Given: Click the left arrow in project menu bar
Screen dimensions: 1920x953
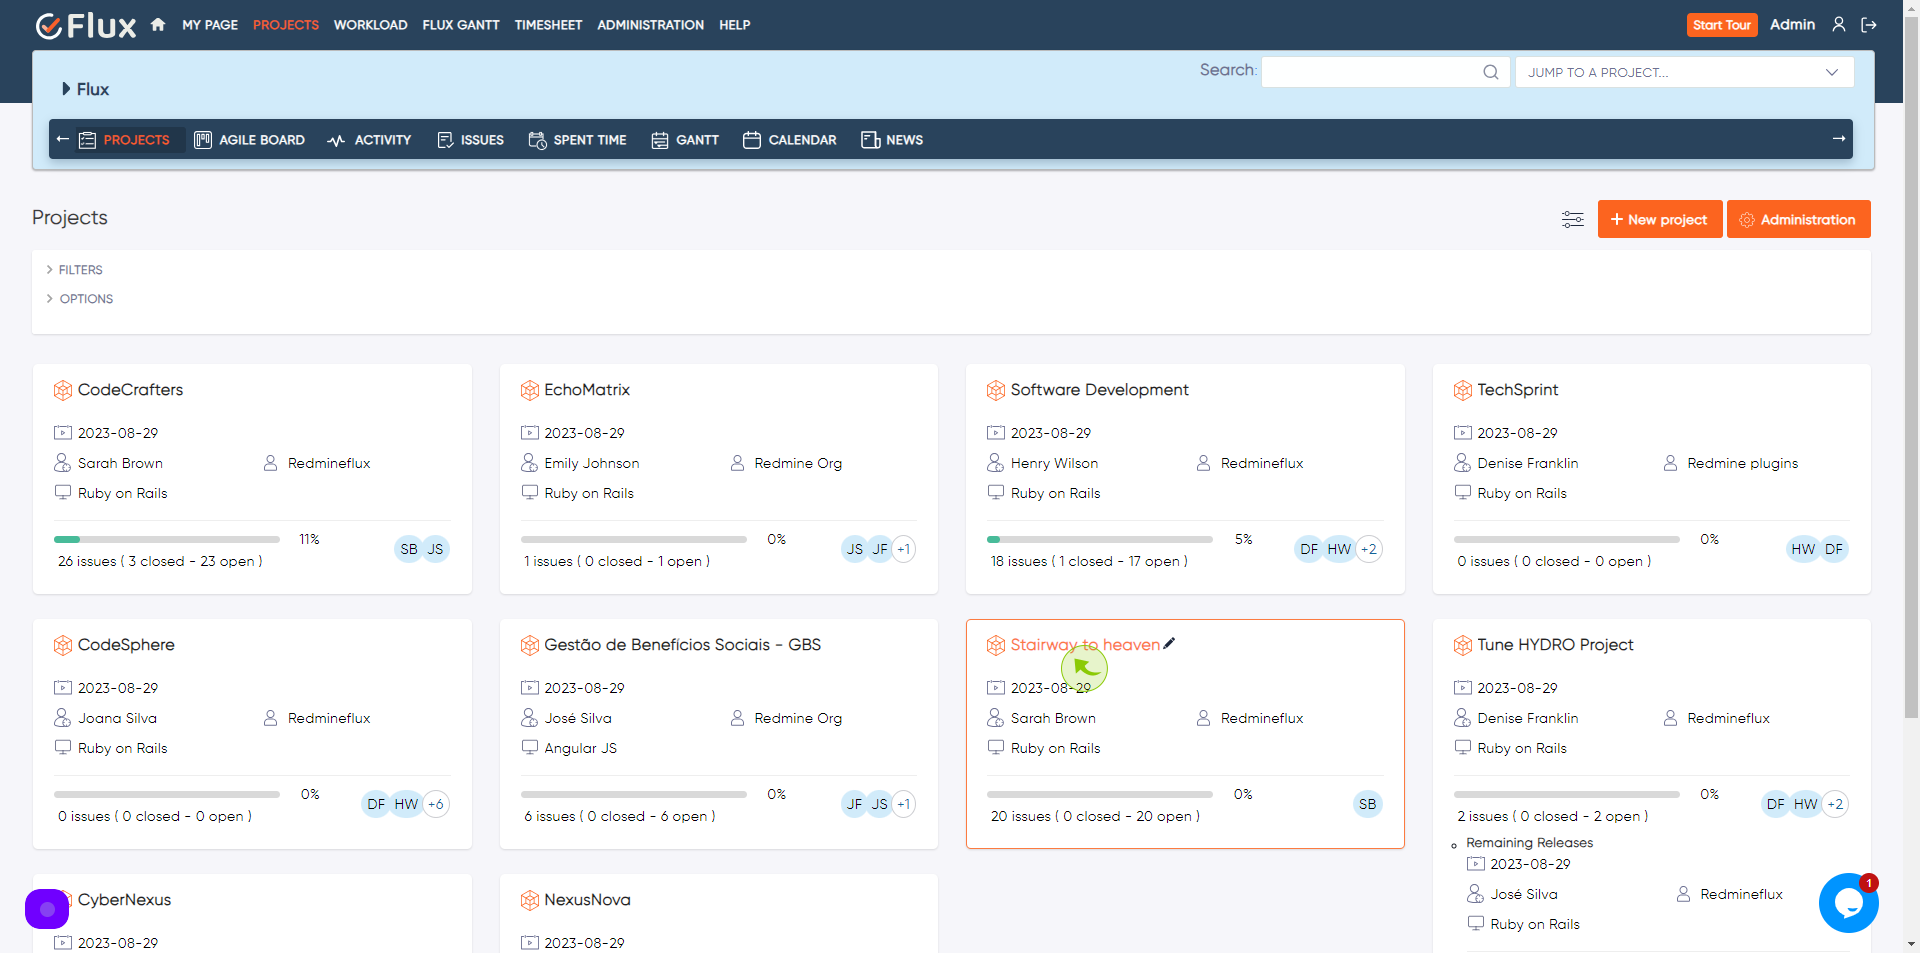Looking at the screenshot, I should [63, 139].
